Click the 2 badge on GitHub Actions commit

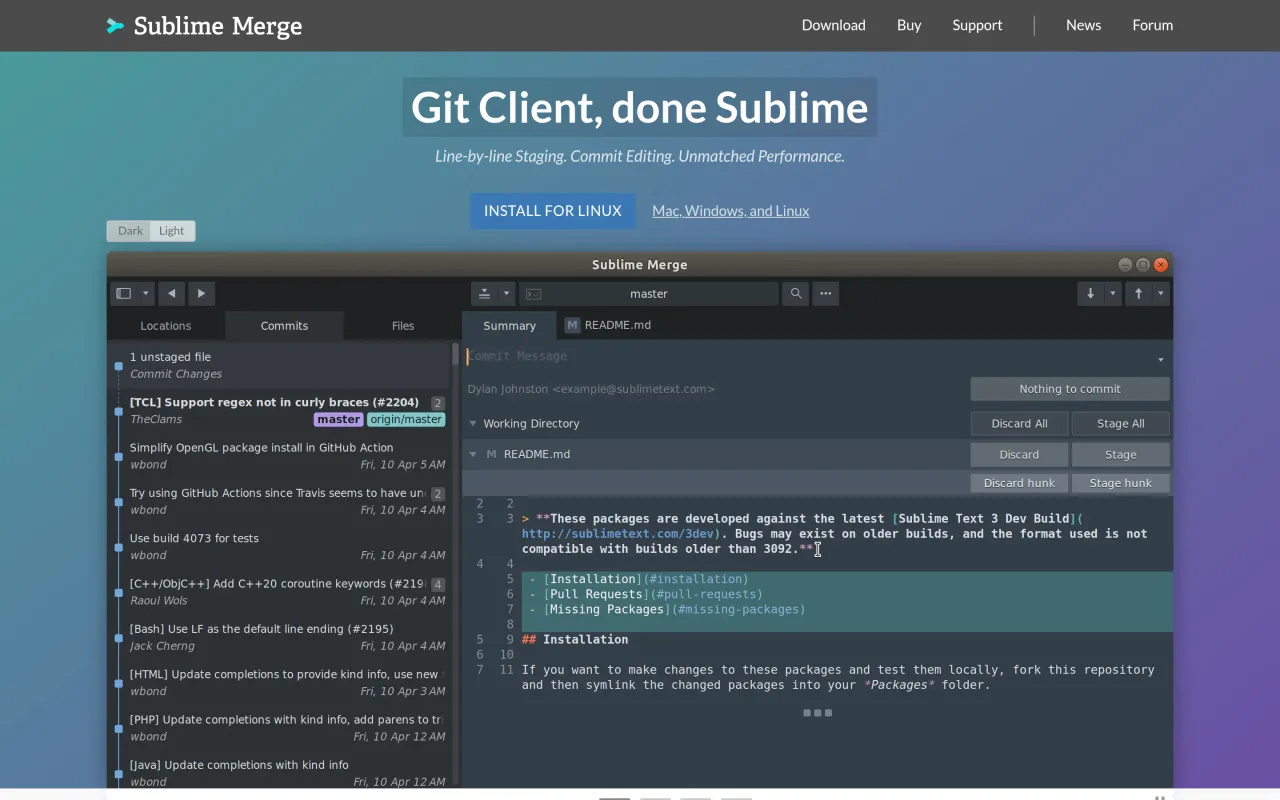pyautogui.click(x=438, y=494)
